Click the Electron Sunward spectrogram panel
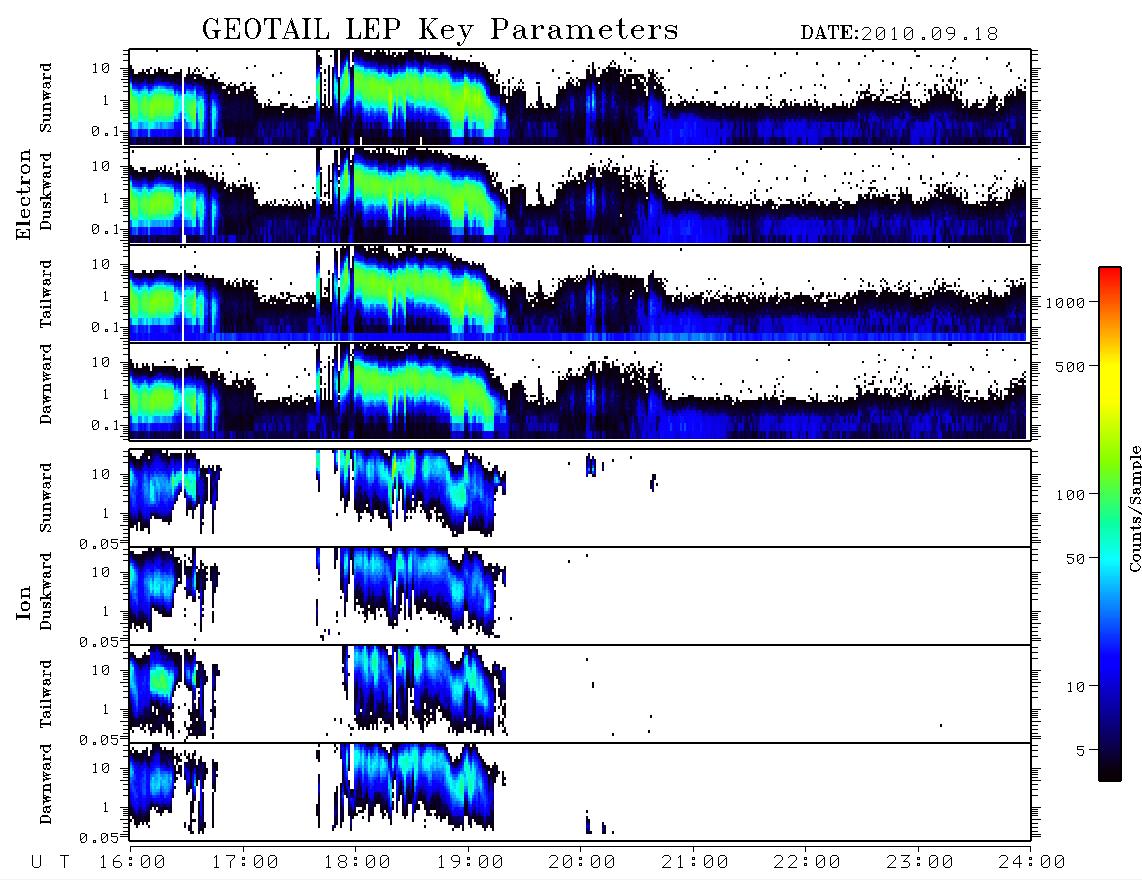 click(580, 97)
